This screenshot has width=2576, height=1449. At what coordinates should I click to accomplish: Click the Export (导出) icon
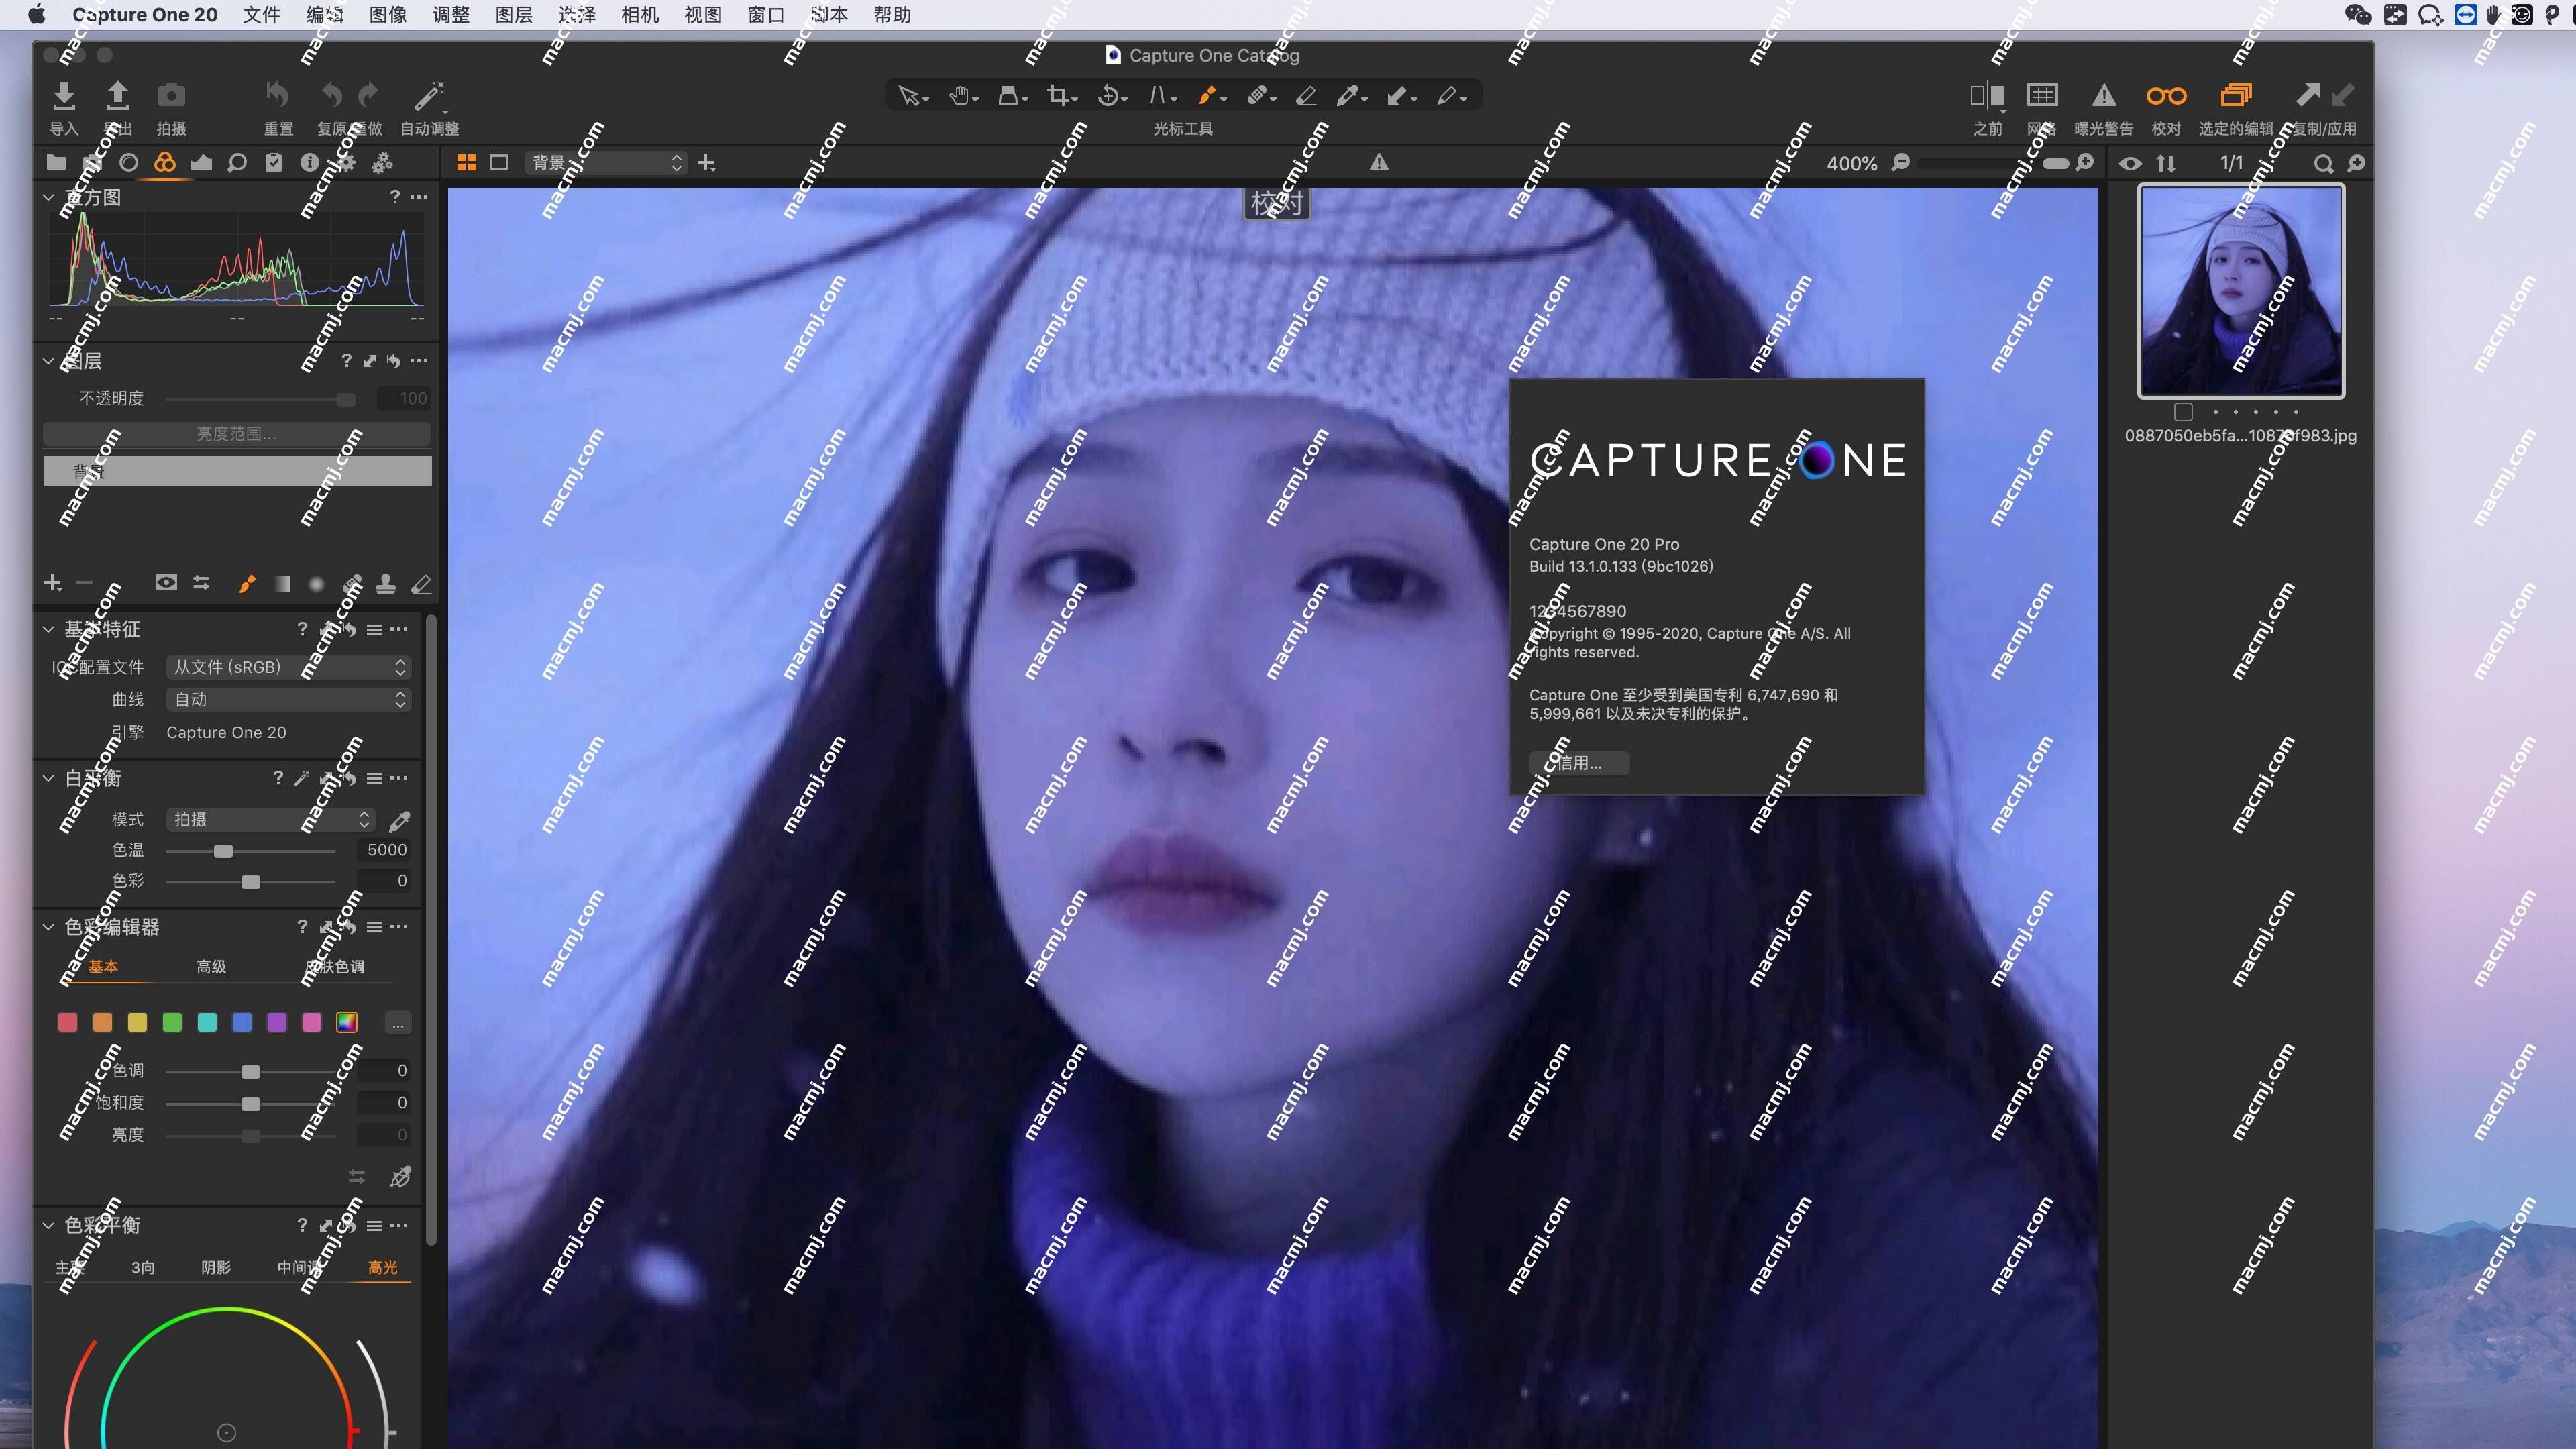pos(117,96)
